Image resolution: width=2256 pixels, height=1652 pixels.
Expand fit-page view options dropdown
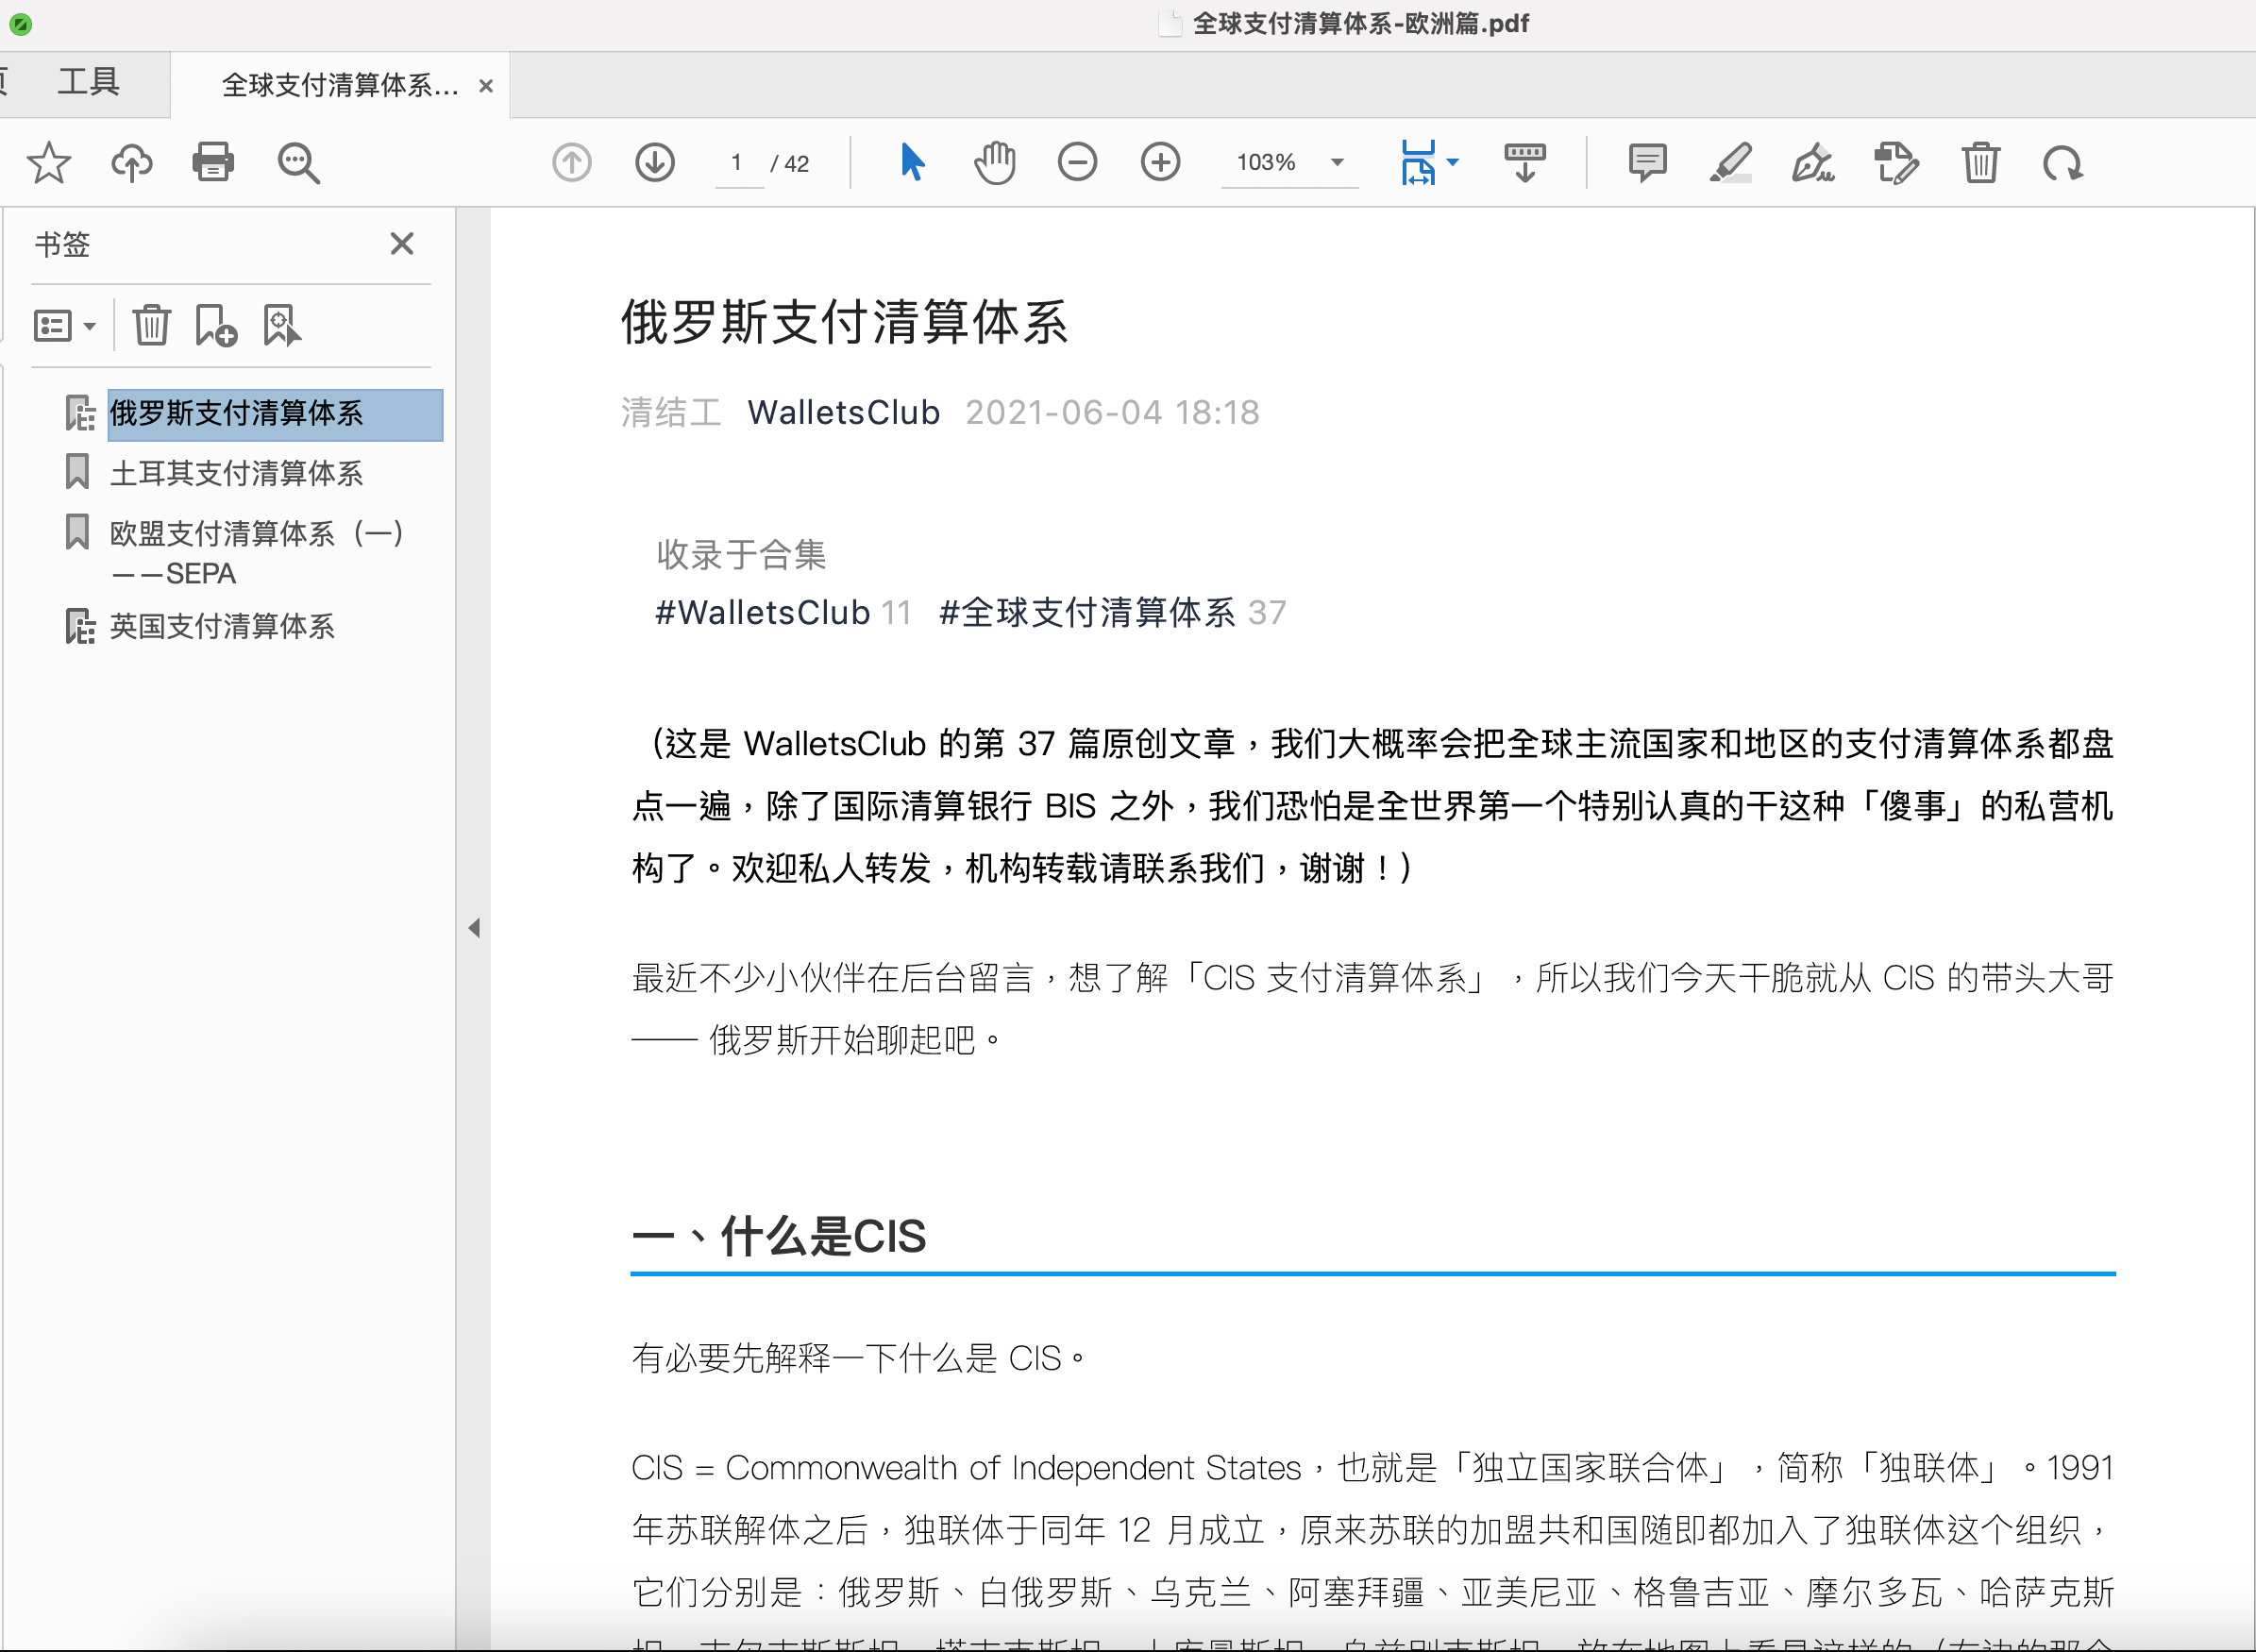pyautogui.click(x=1453, y=162)
